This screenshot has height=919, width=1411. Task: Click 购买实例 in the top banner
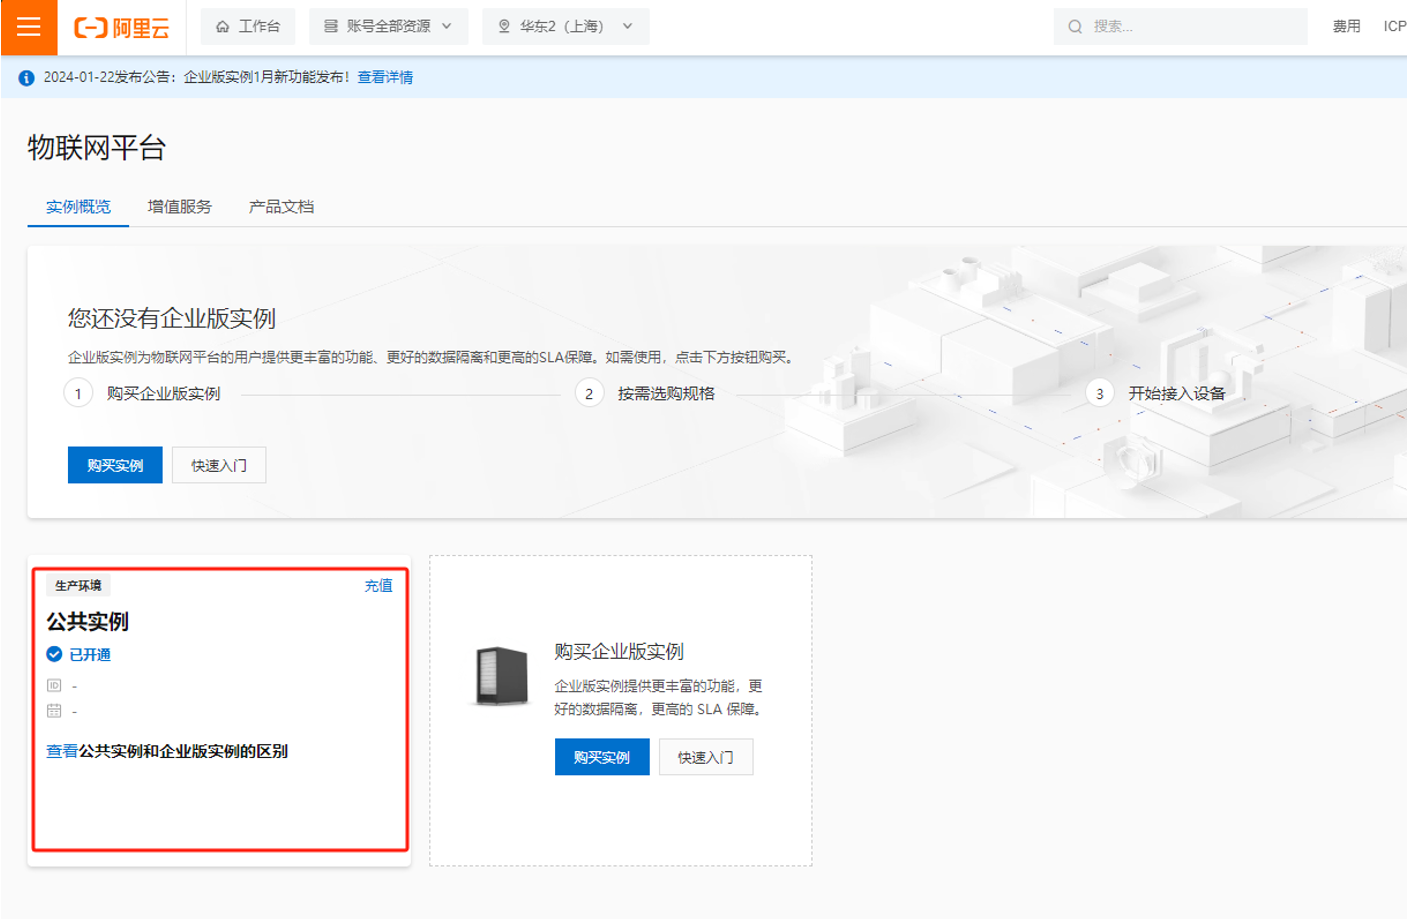115,465
